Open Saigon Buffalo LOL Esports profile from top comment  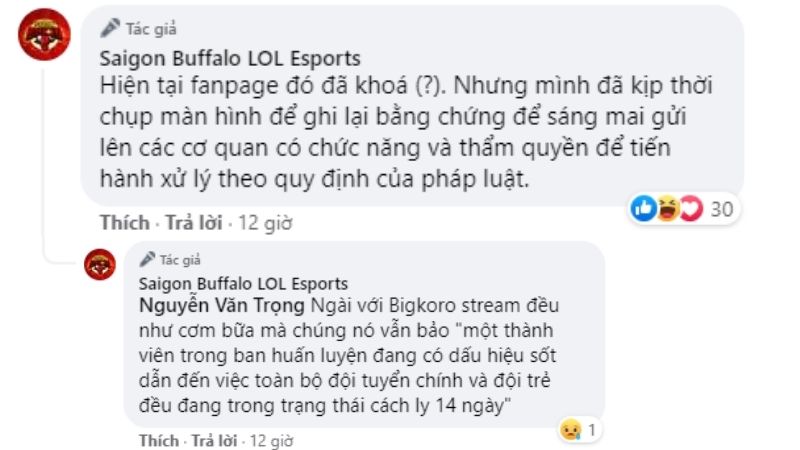230,58
